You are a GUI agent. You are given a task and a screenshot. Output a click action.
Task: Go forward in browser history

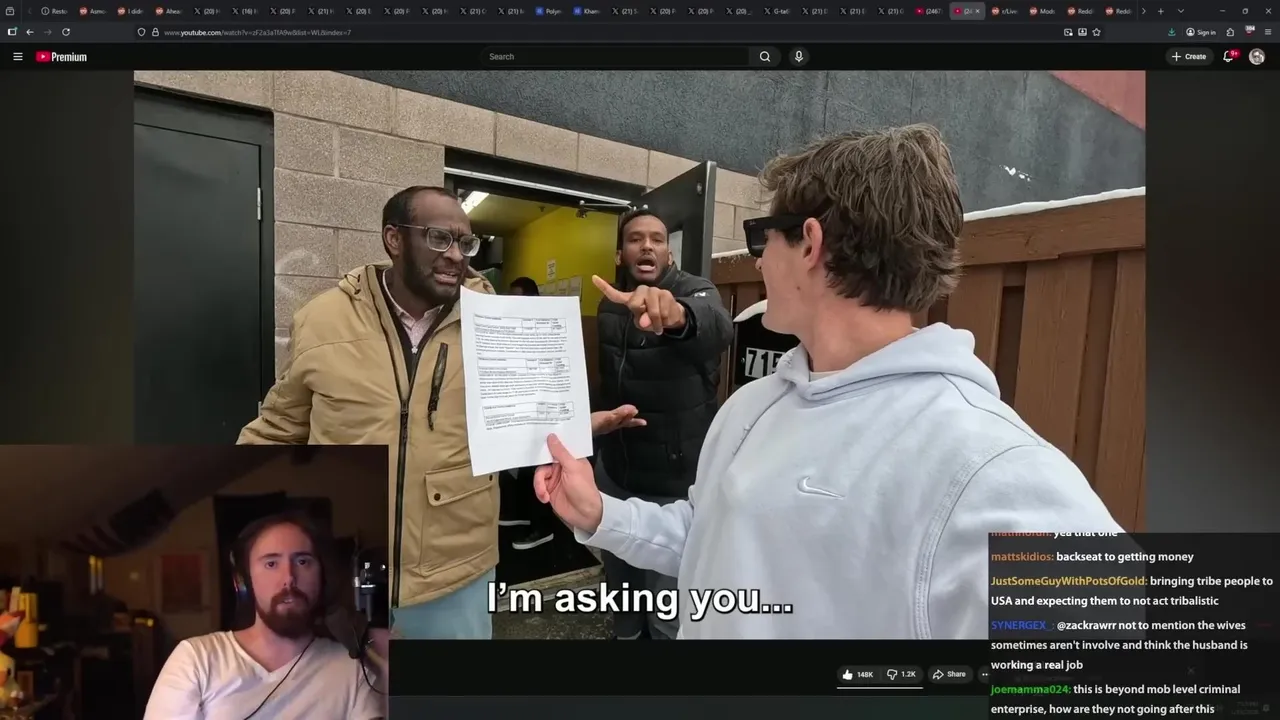47,32
